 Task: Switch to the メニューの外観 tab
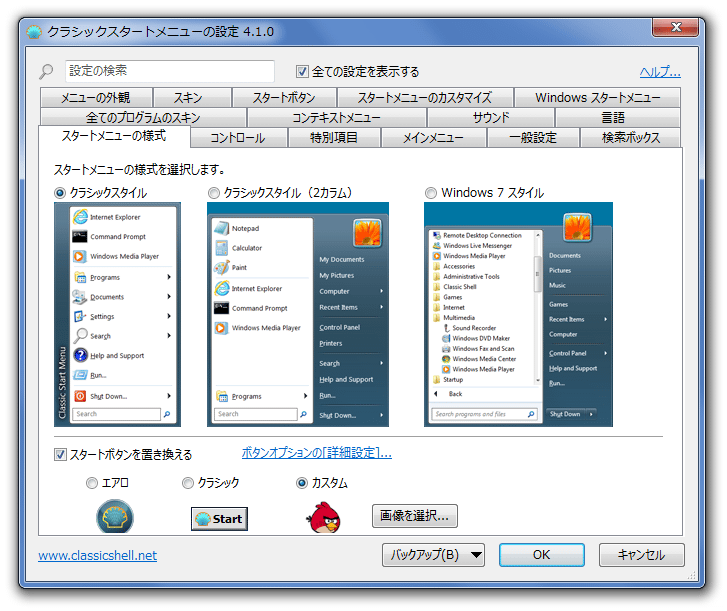click(x=96, y=97)
